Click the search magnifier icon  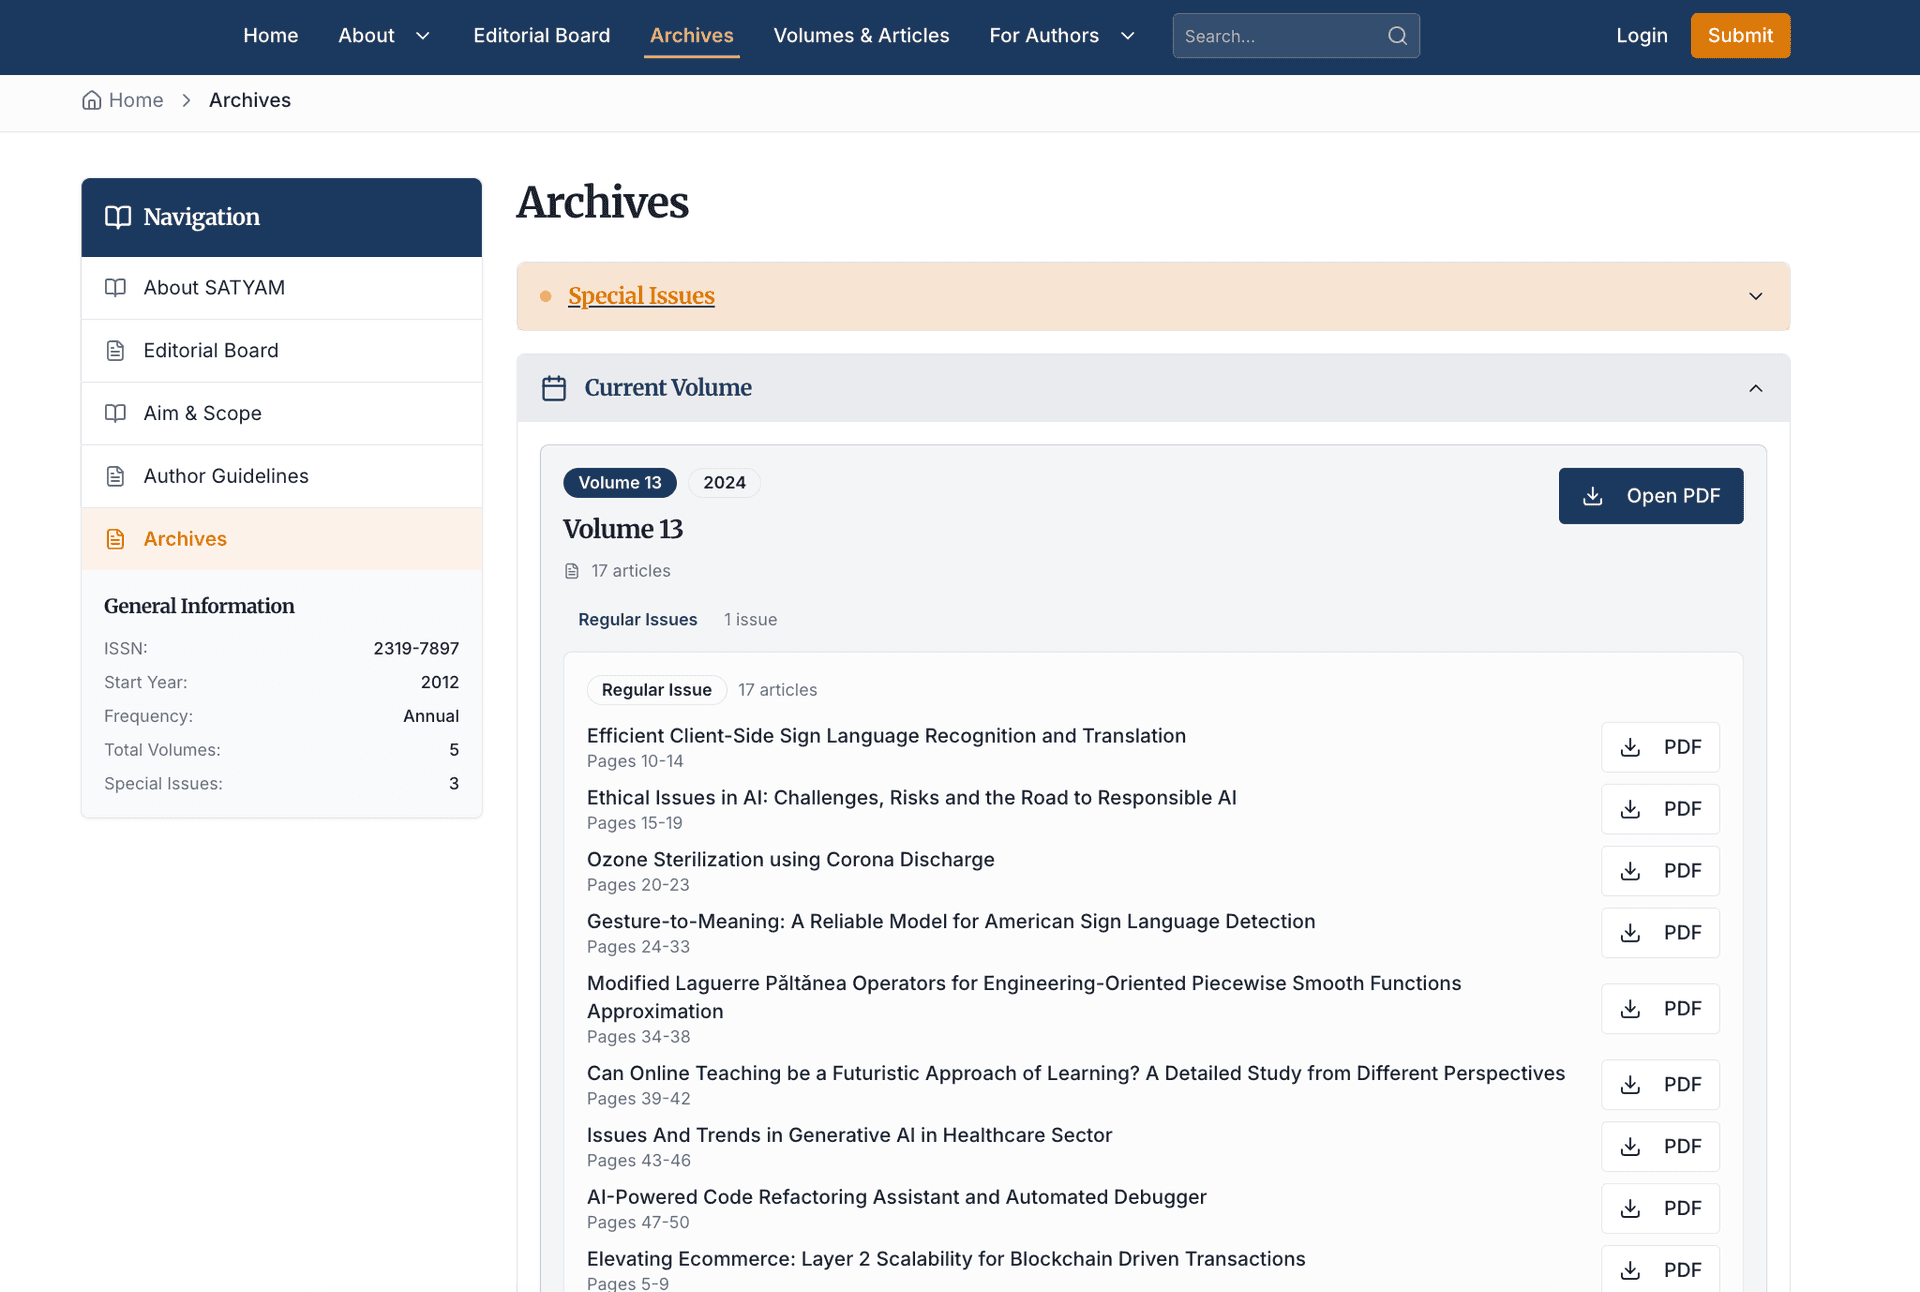[x=1397, y=35]
